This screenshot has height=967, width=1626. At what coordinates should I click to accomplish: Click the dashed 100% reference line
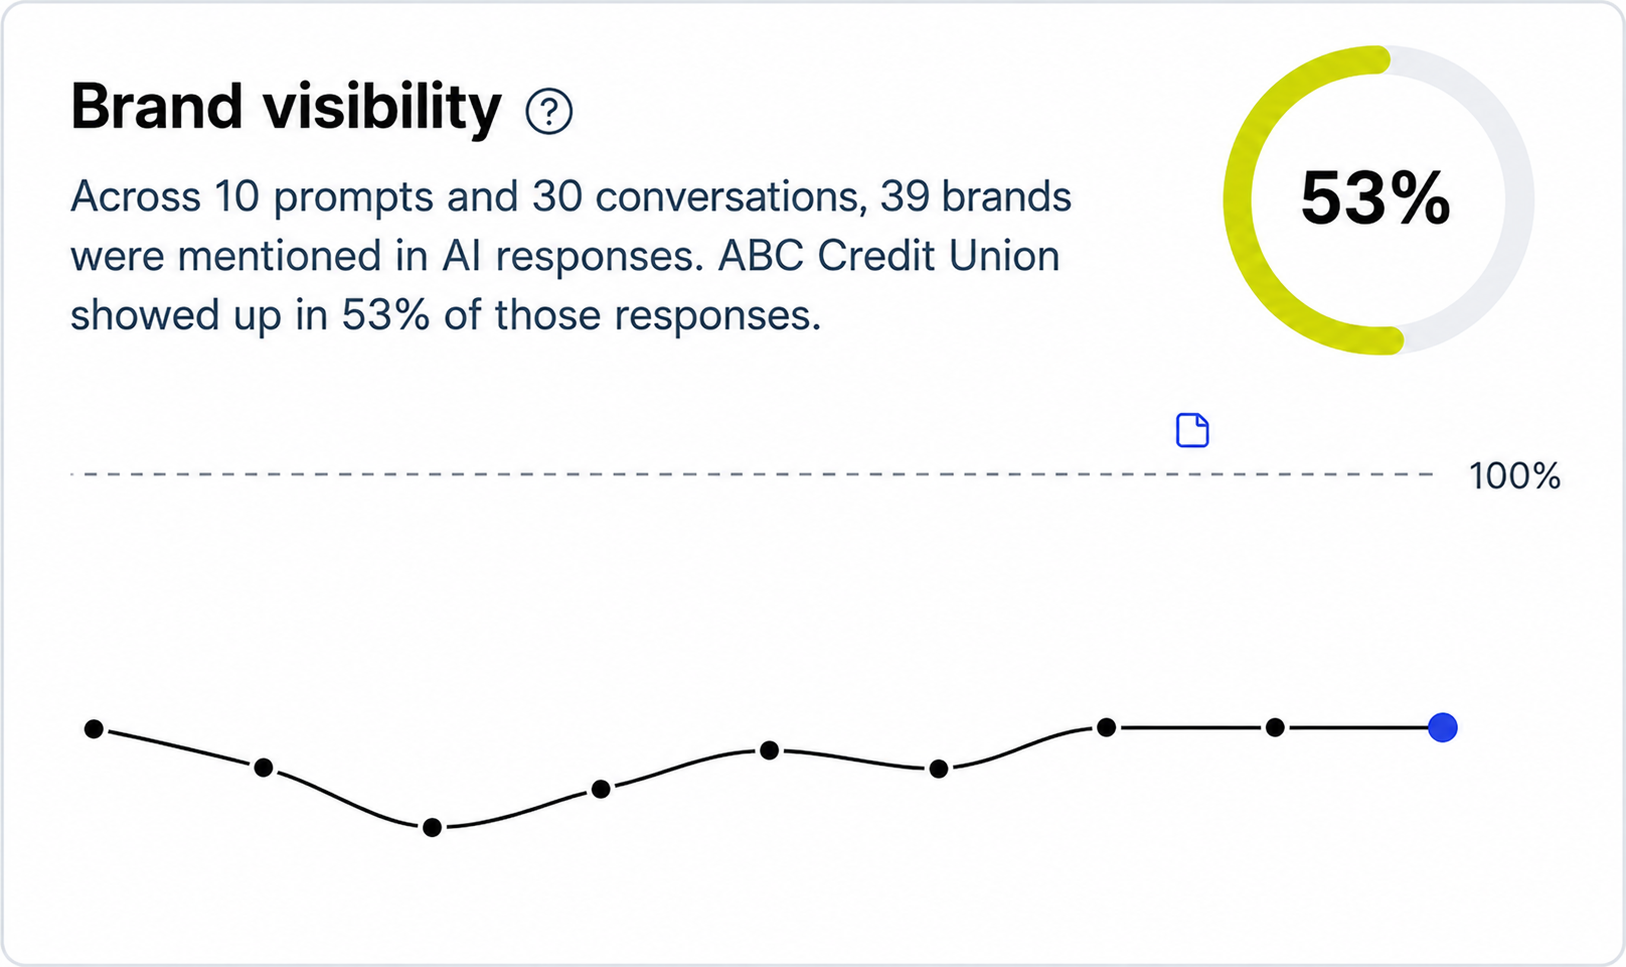point(752,474)
